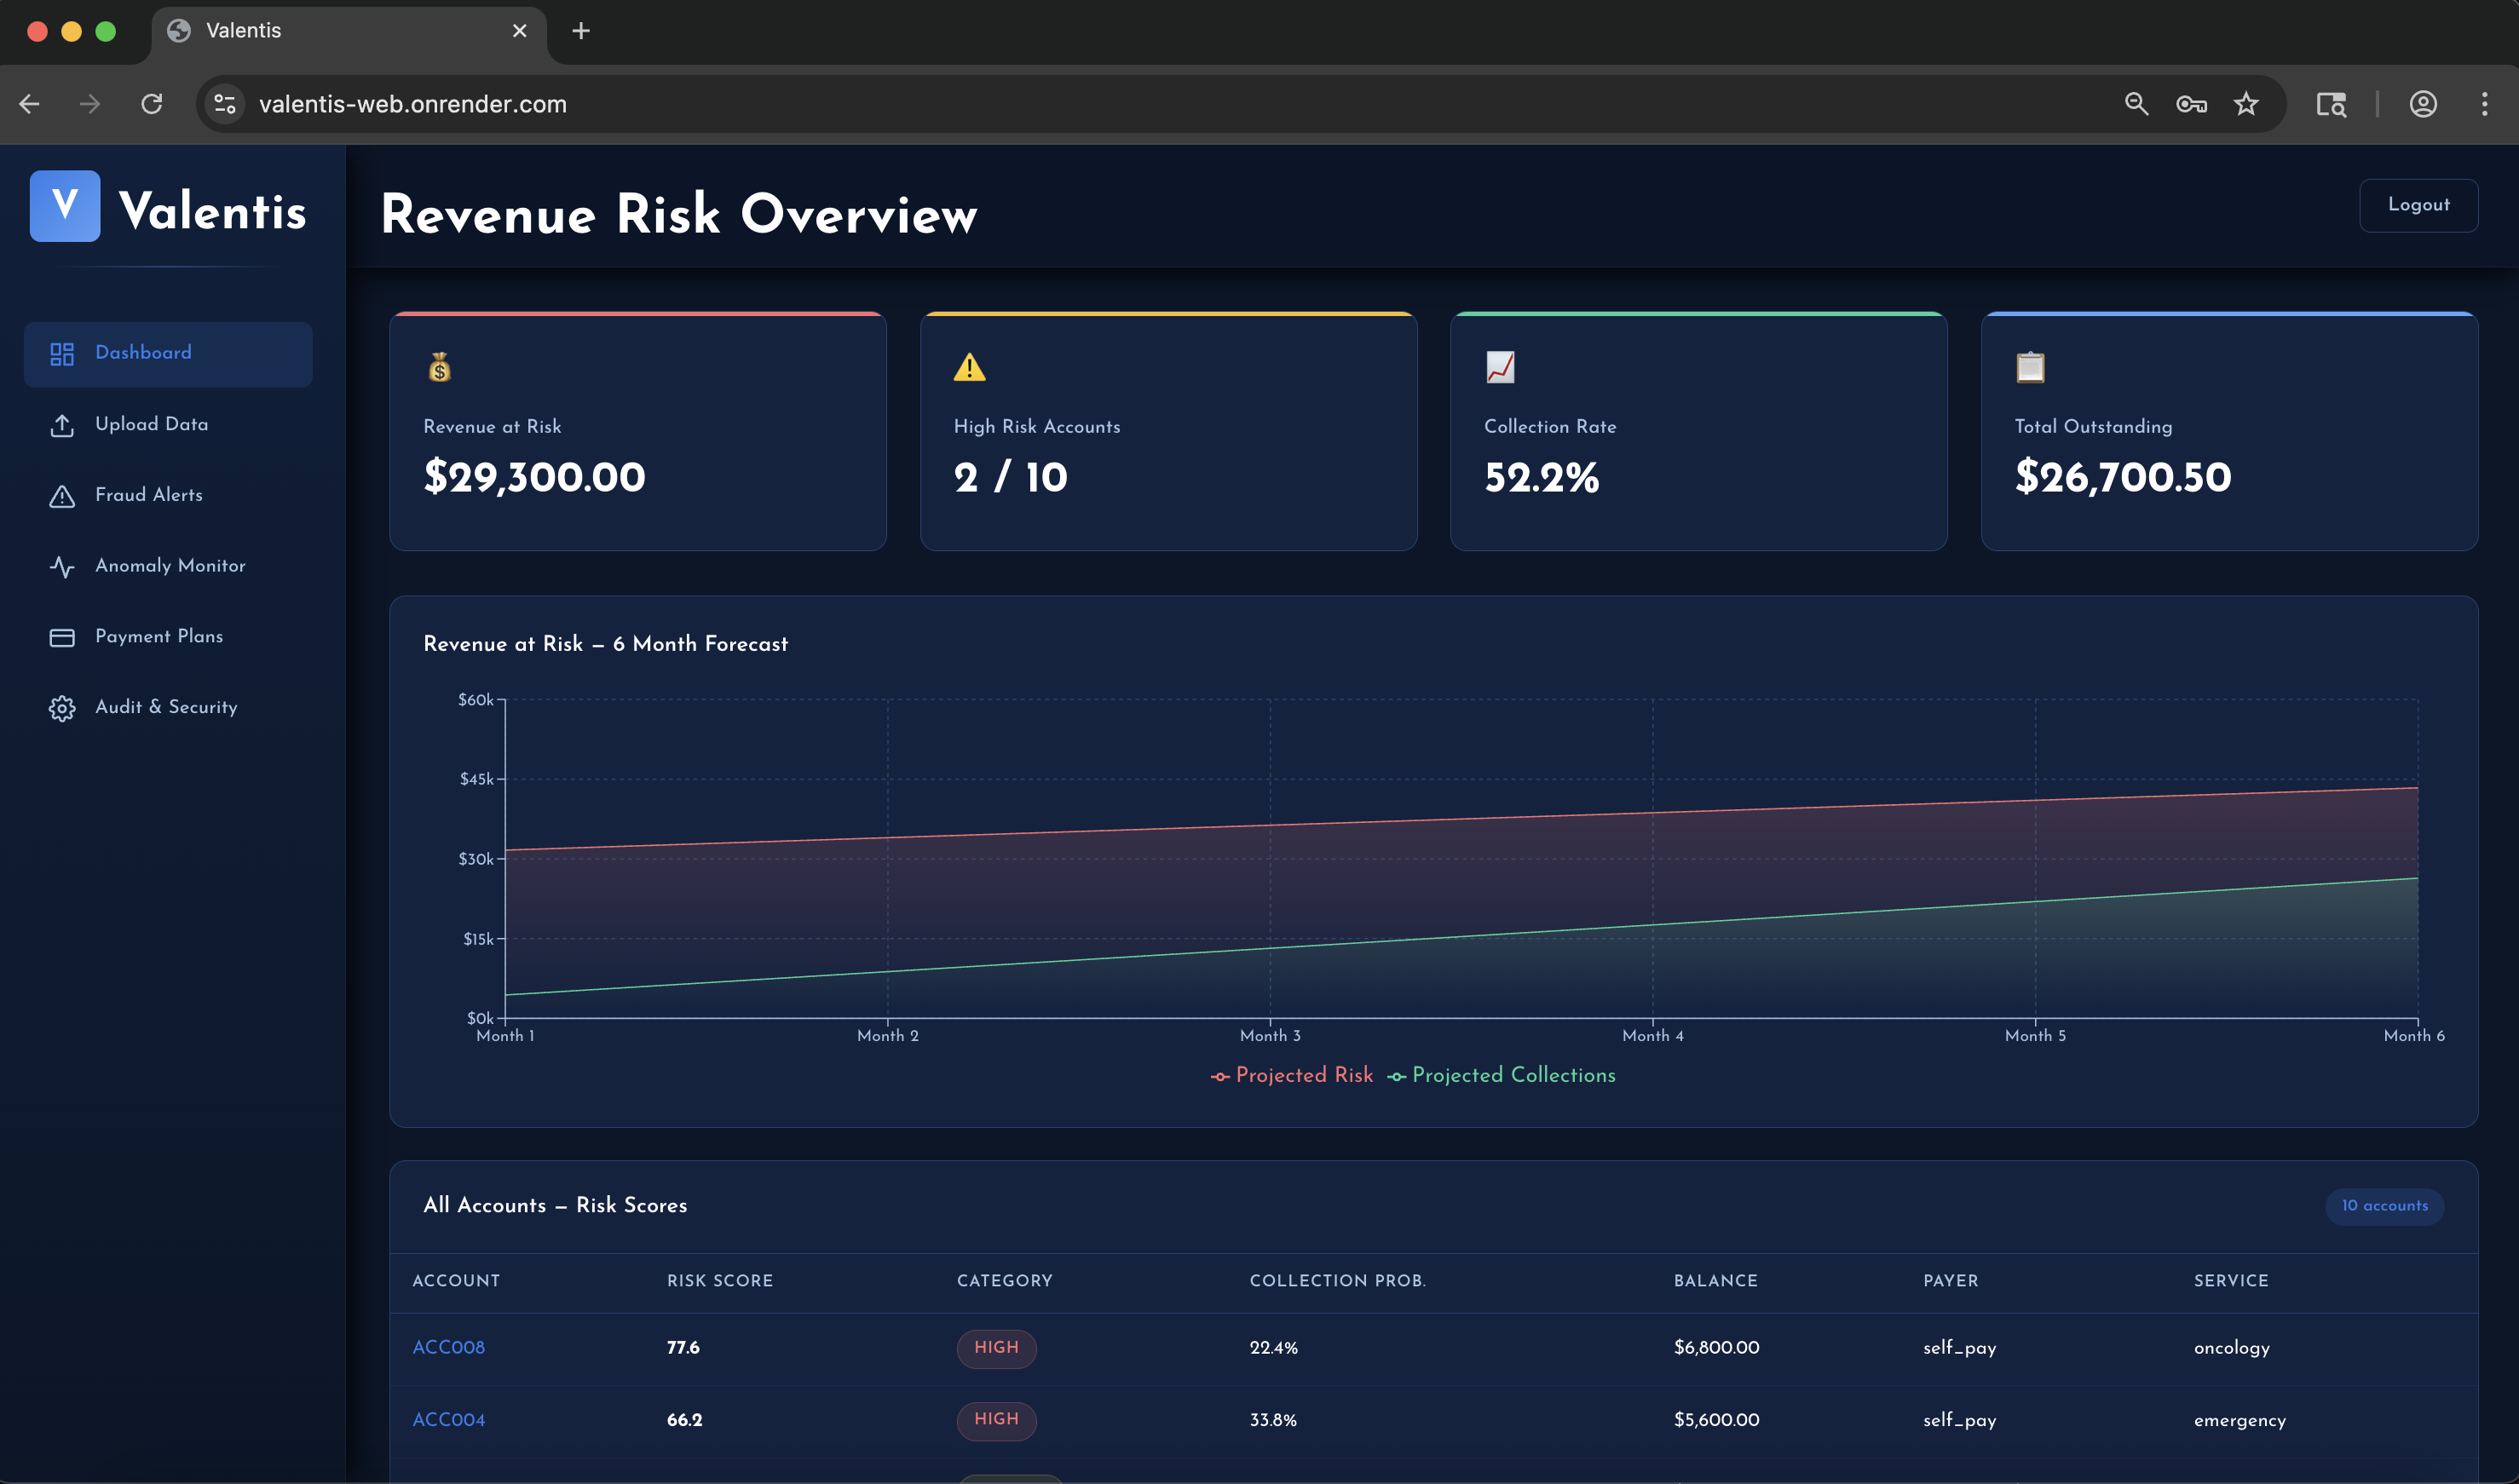Image resolution: width=2519 pixels, height=1484 pixels.
Task: Click the Payment Plans card icon
Action: tap(62, 637)
